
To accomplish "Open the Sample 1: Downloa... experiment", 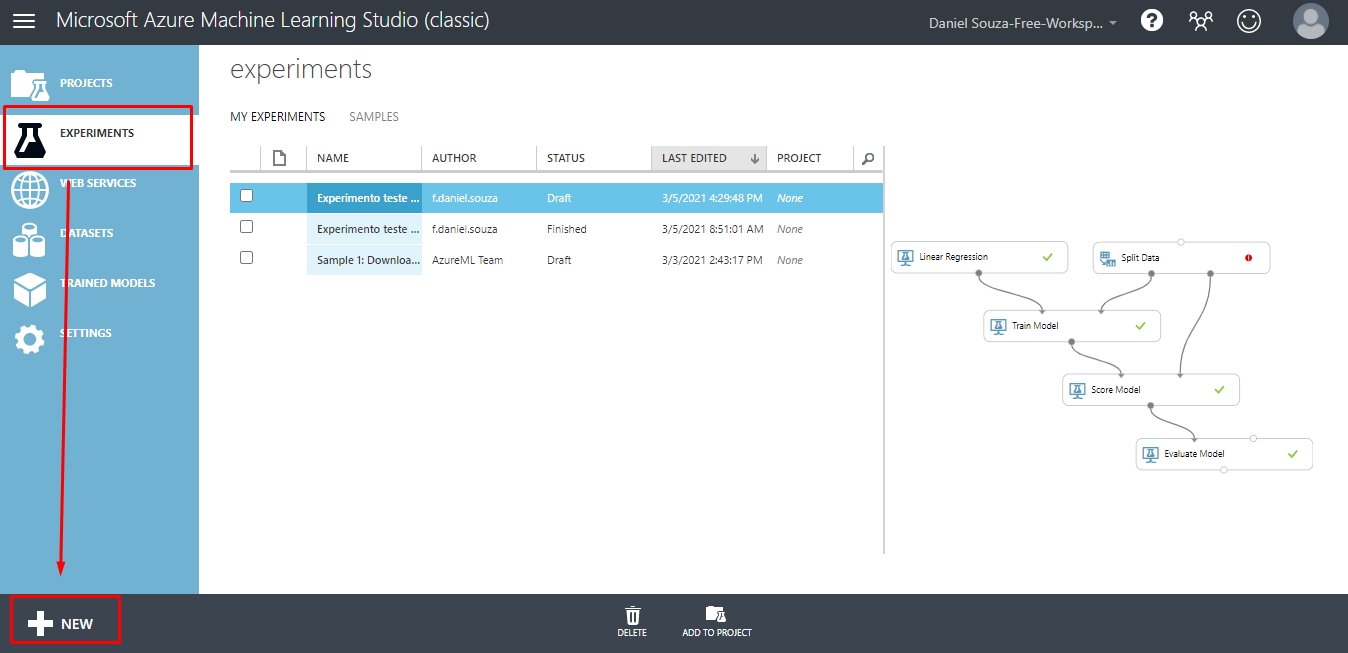I will point(364,260).
